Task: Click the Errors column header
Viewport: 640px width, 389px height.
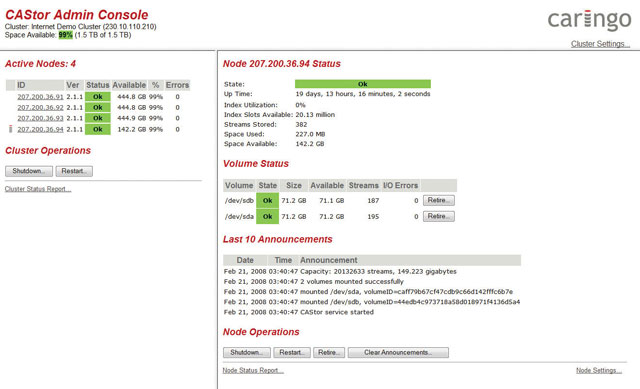Action: (x=177, y=85)
